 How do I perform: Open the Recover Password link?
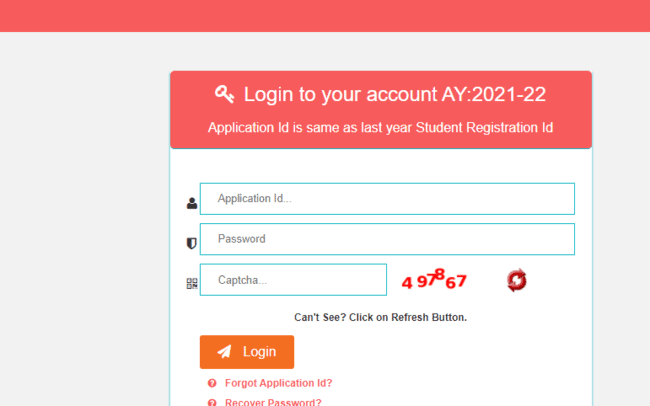pos(273,402)
